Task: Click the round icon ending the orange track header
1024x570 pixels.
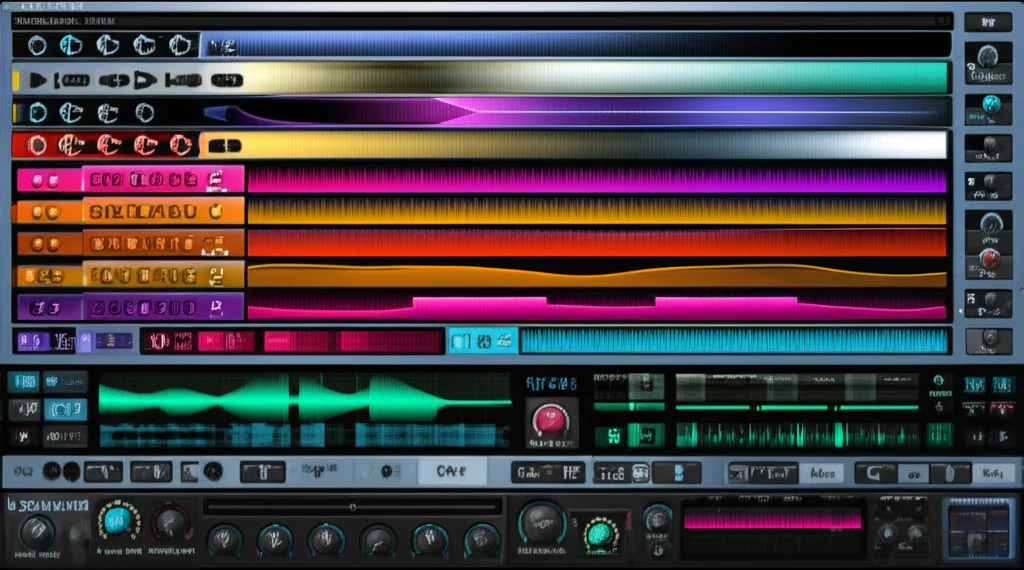Action: (x=216, y=211)
